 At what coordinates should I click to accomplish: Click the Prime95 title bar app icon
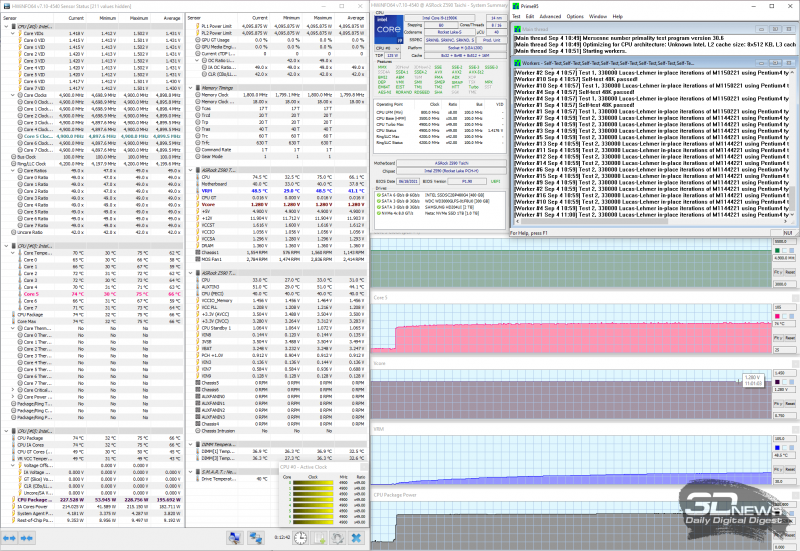(x=516, y=6)
